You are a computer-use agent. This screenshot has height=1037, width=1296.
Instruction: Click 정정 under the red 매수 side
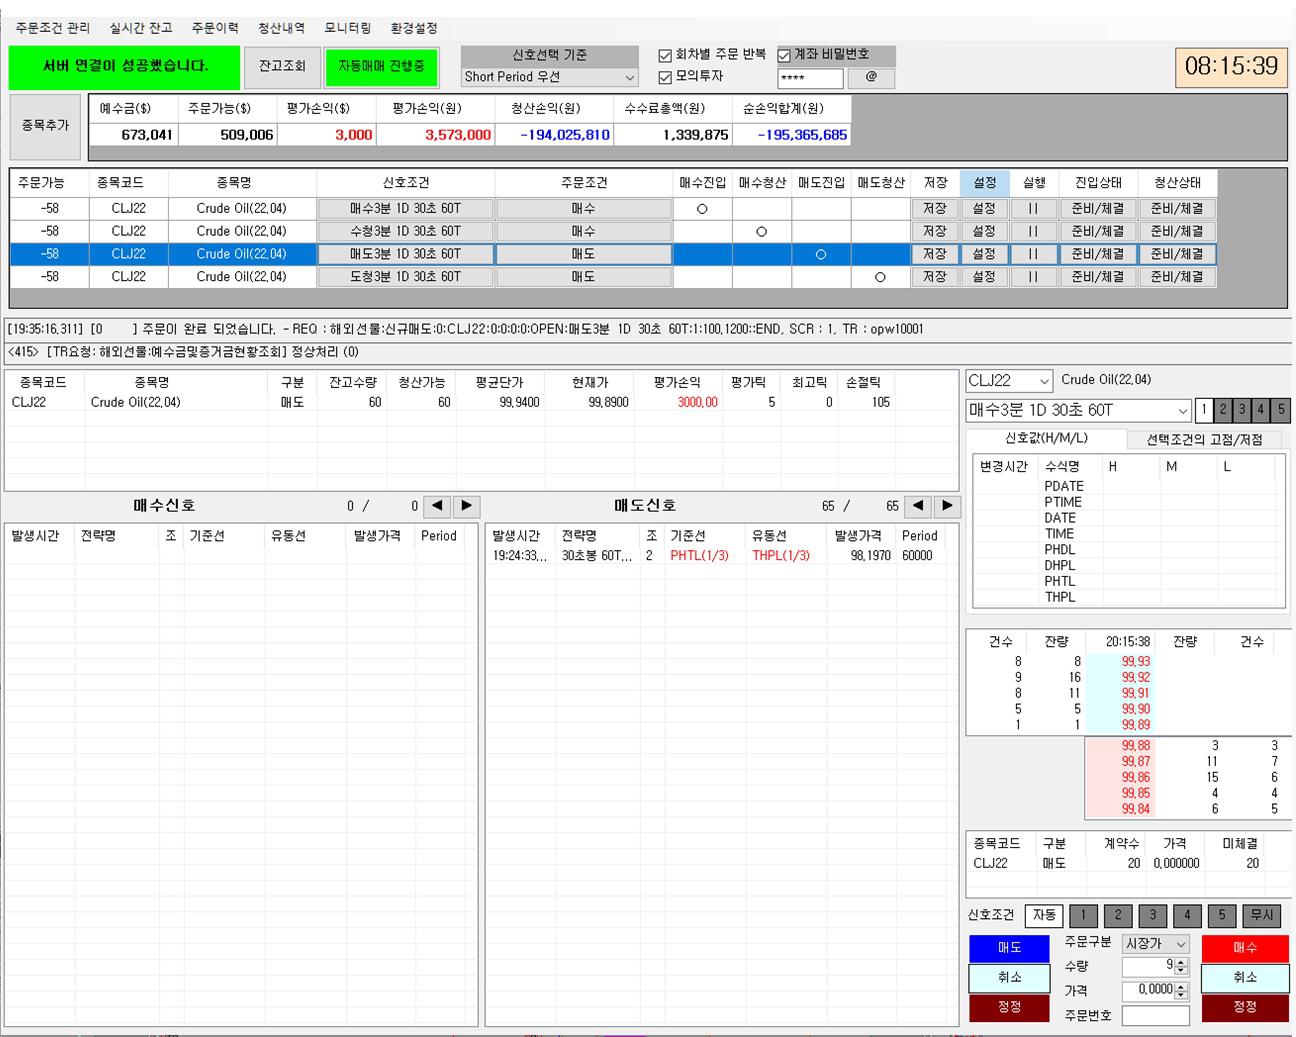tap(1245, 1008)
